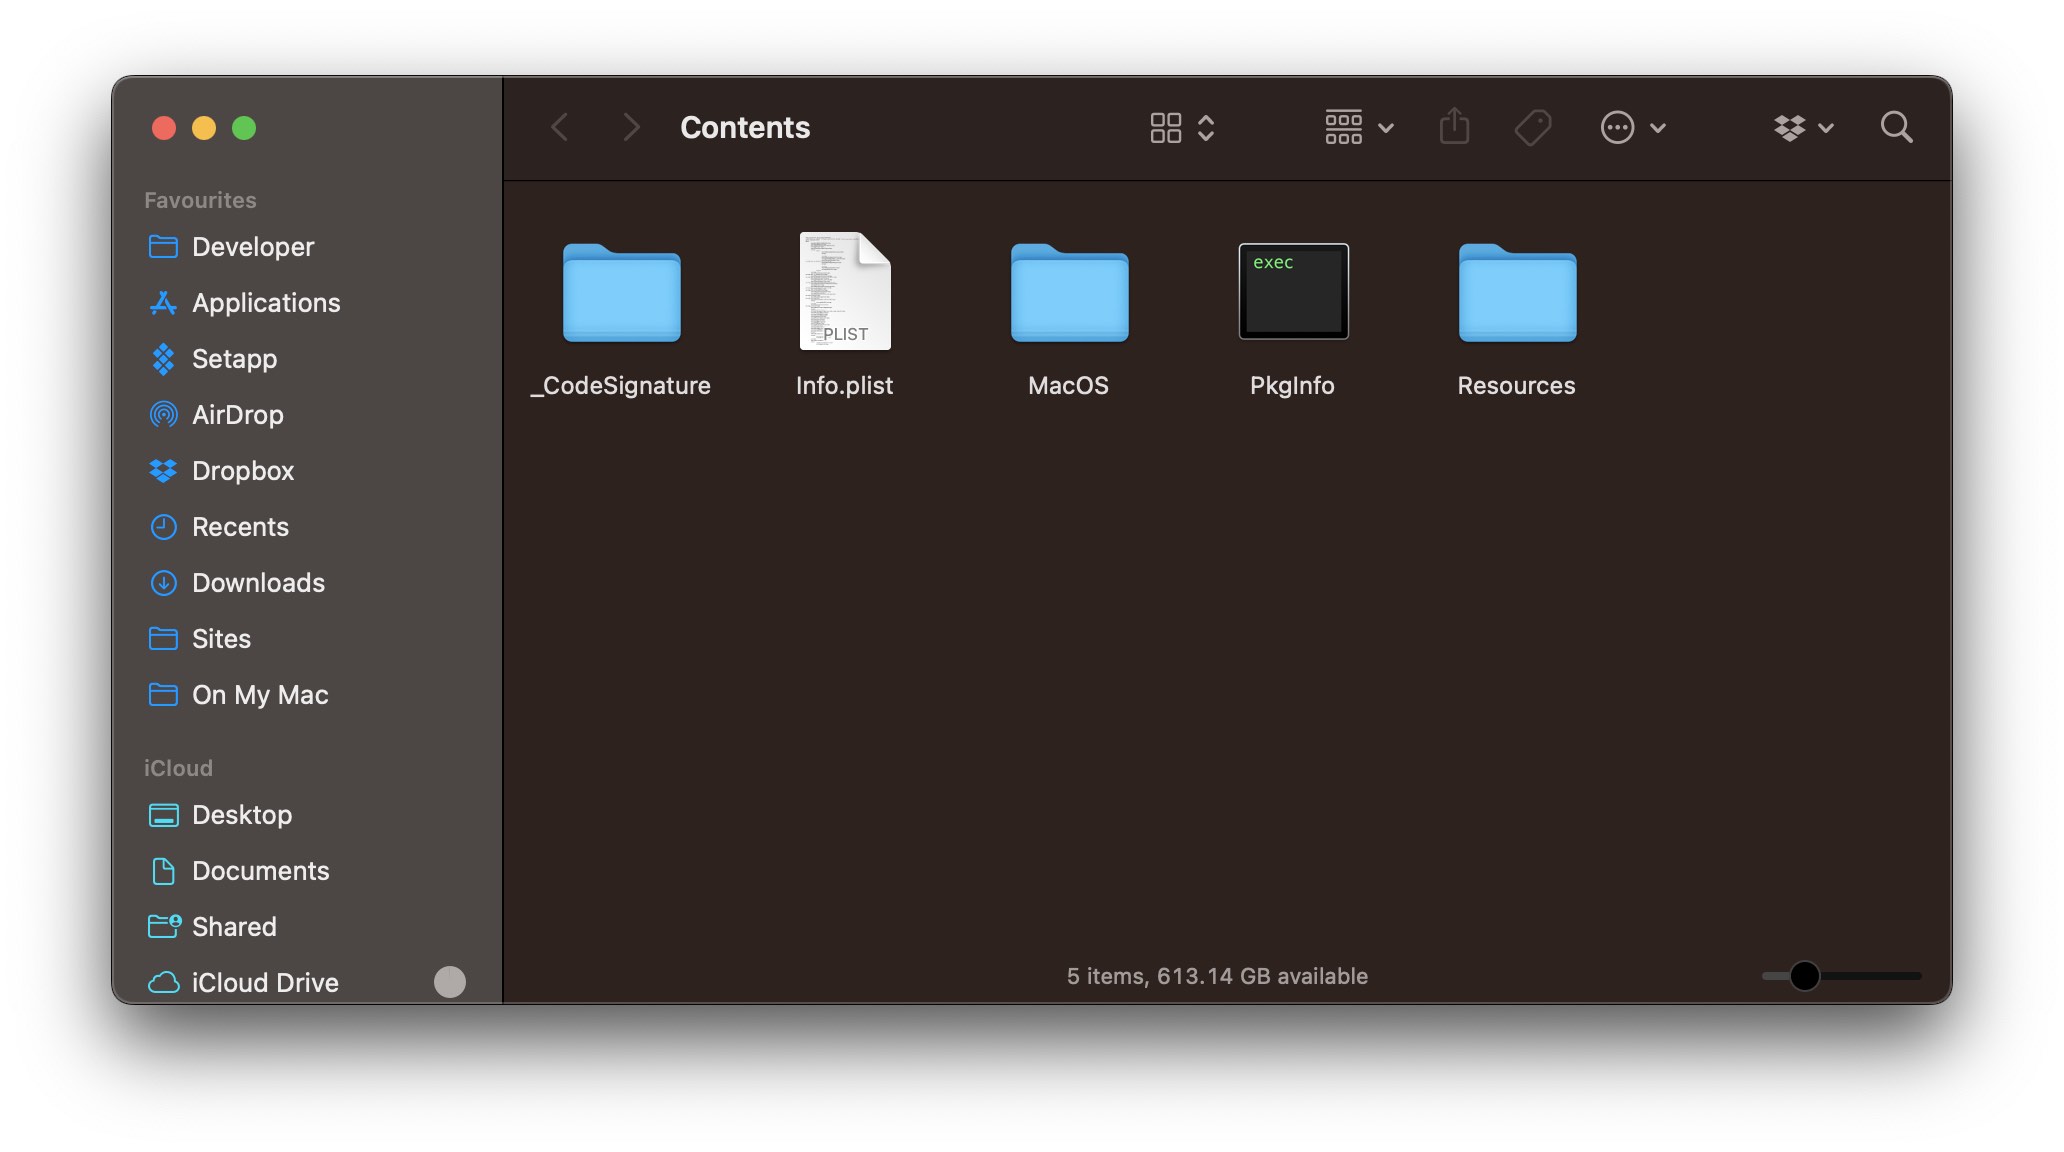This screenshot has width=2064, height=1152.
Task: Close the window with the red button
Action: point(164,128)
